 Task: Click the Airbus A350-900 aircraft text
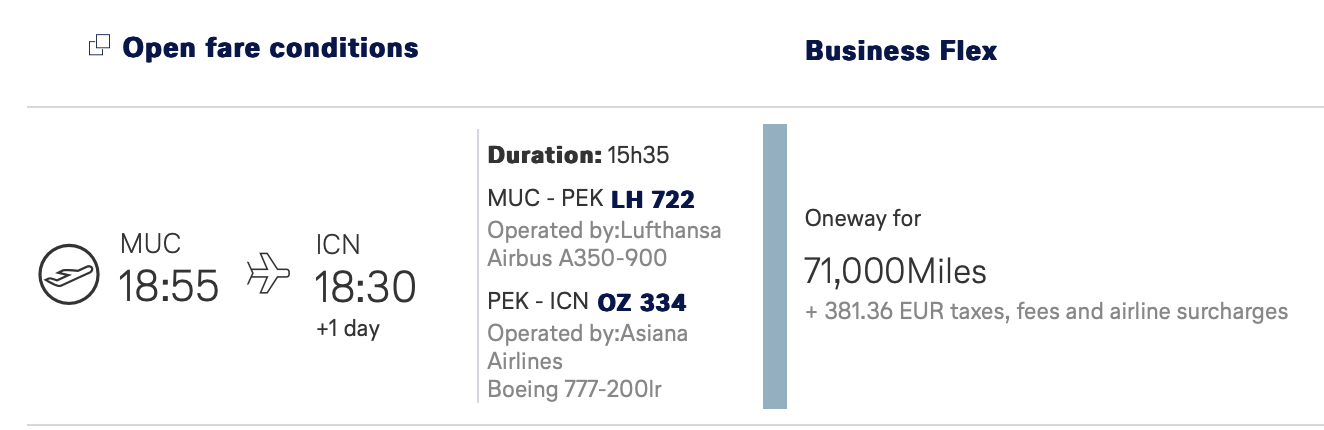click(577, 258)
